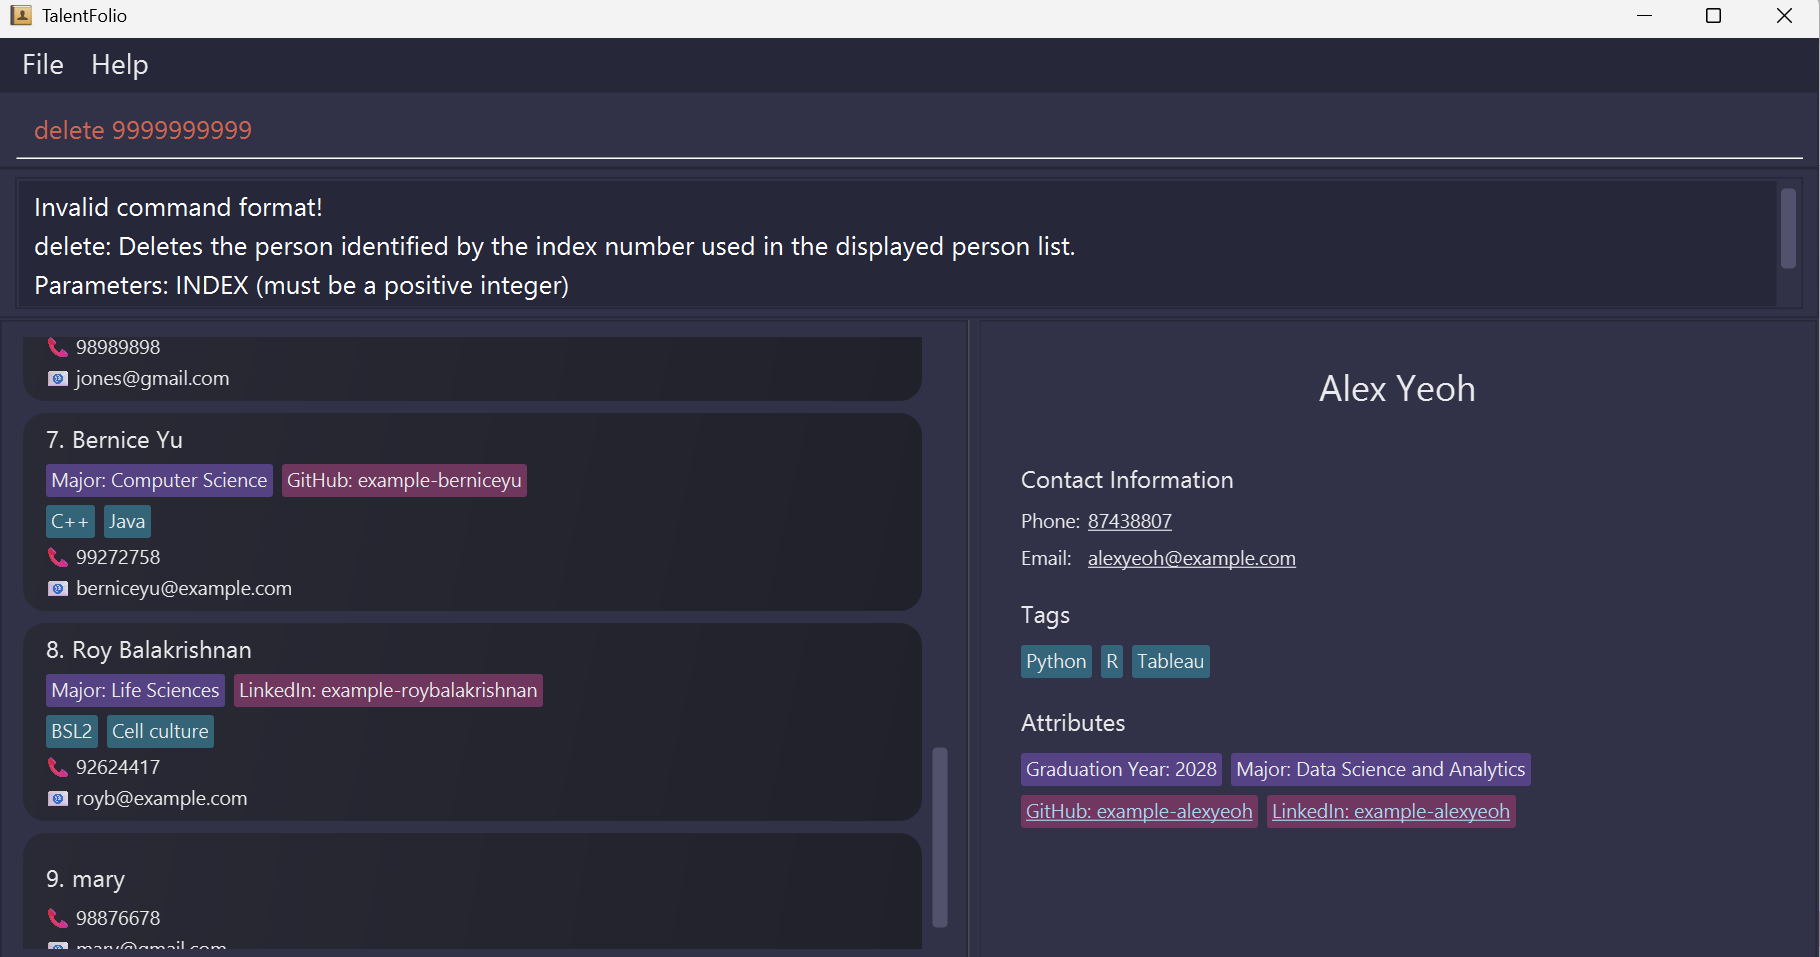The height and width of the screenshot is (957, 1820).
Task: Minimize the TalentFolio window
Action: coord(1644,16)
